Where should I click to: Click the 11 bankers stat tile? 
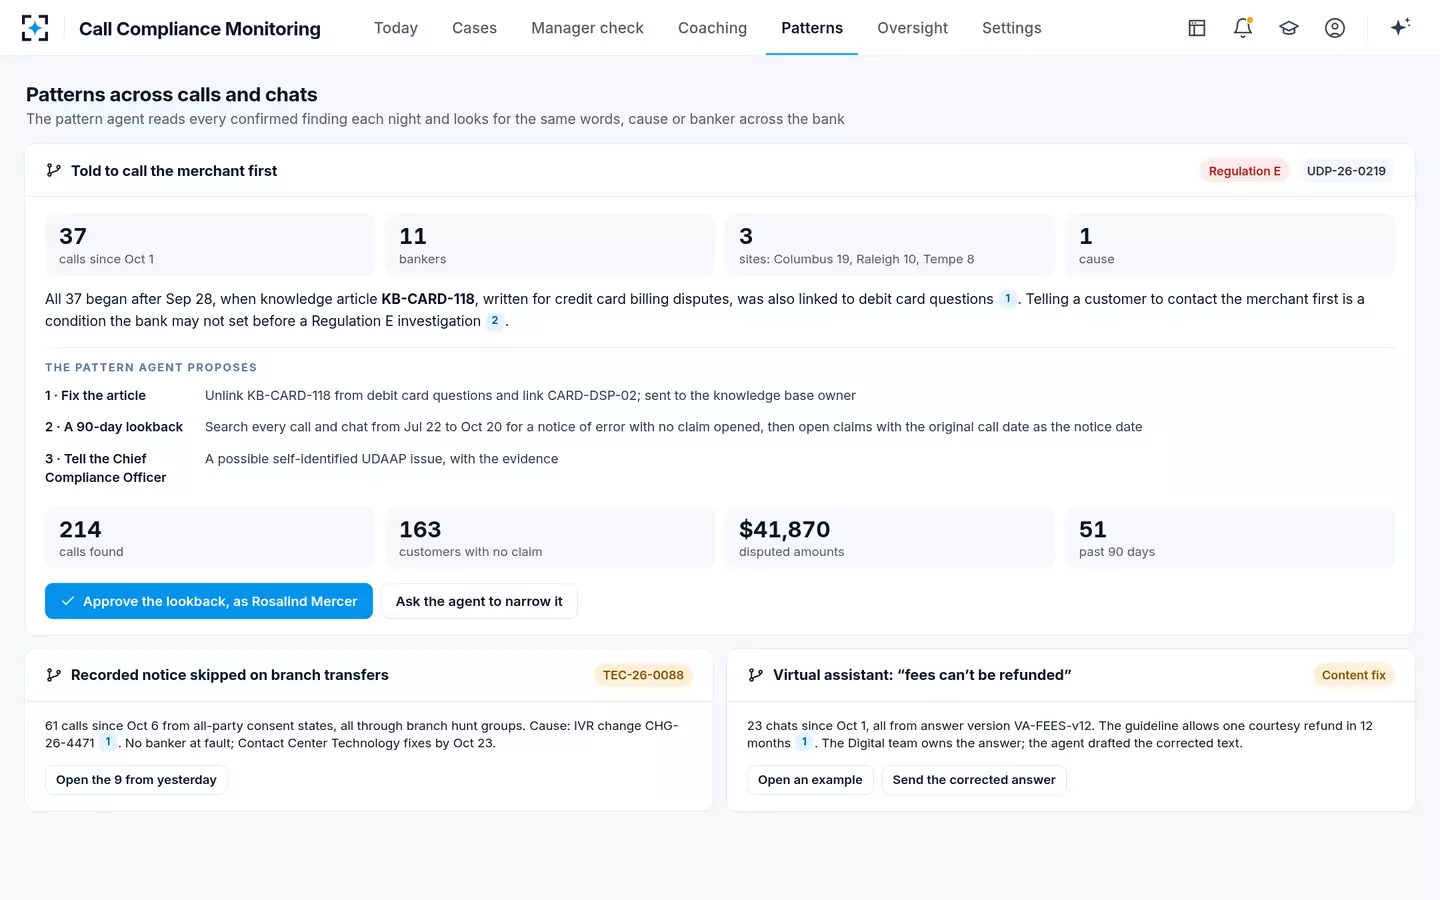pos(550,245)
